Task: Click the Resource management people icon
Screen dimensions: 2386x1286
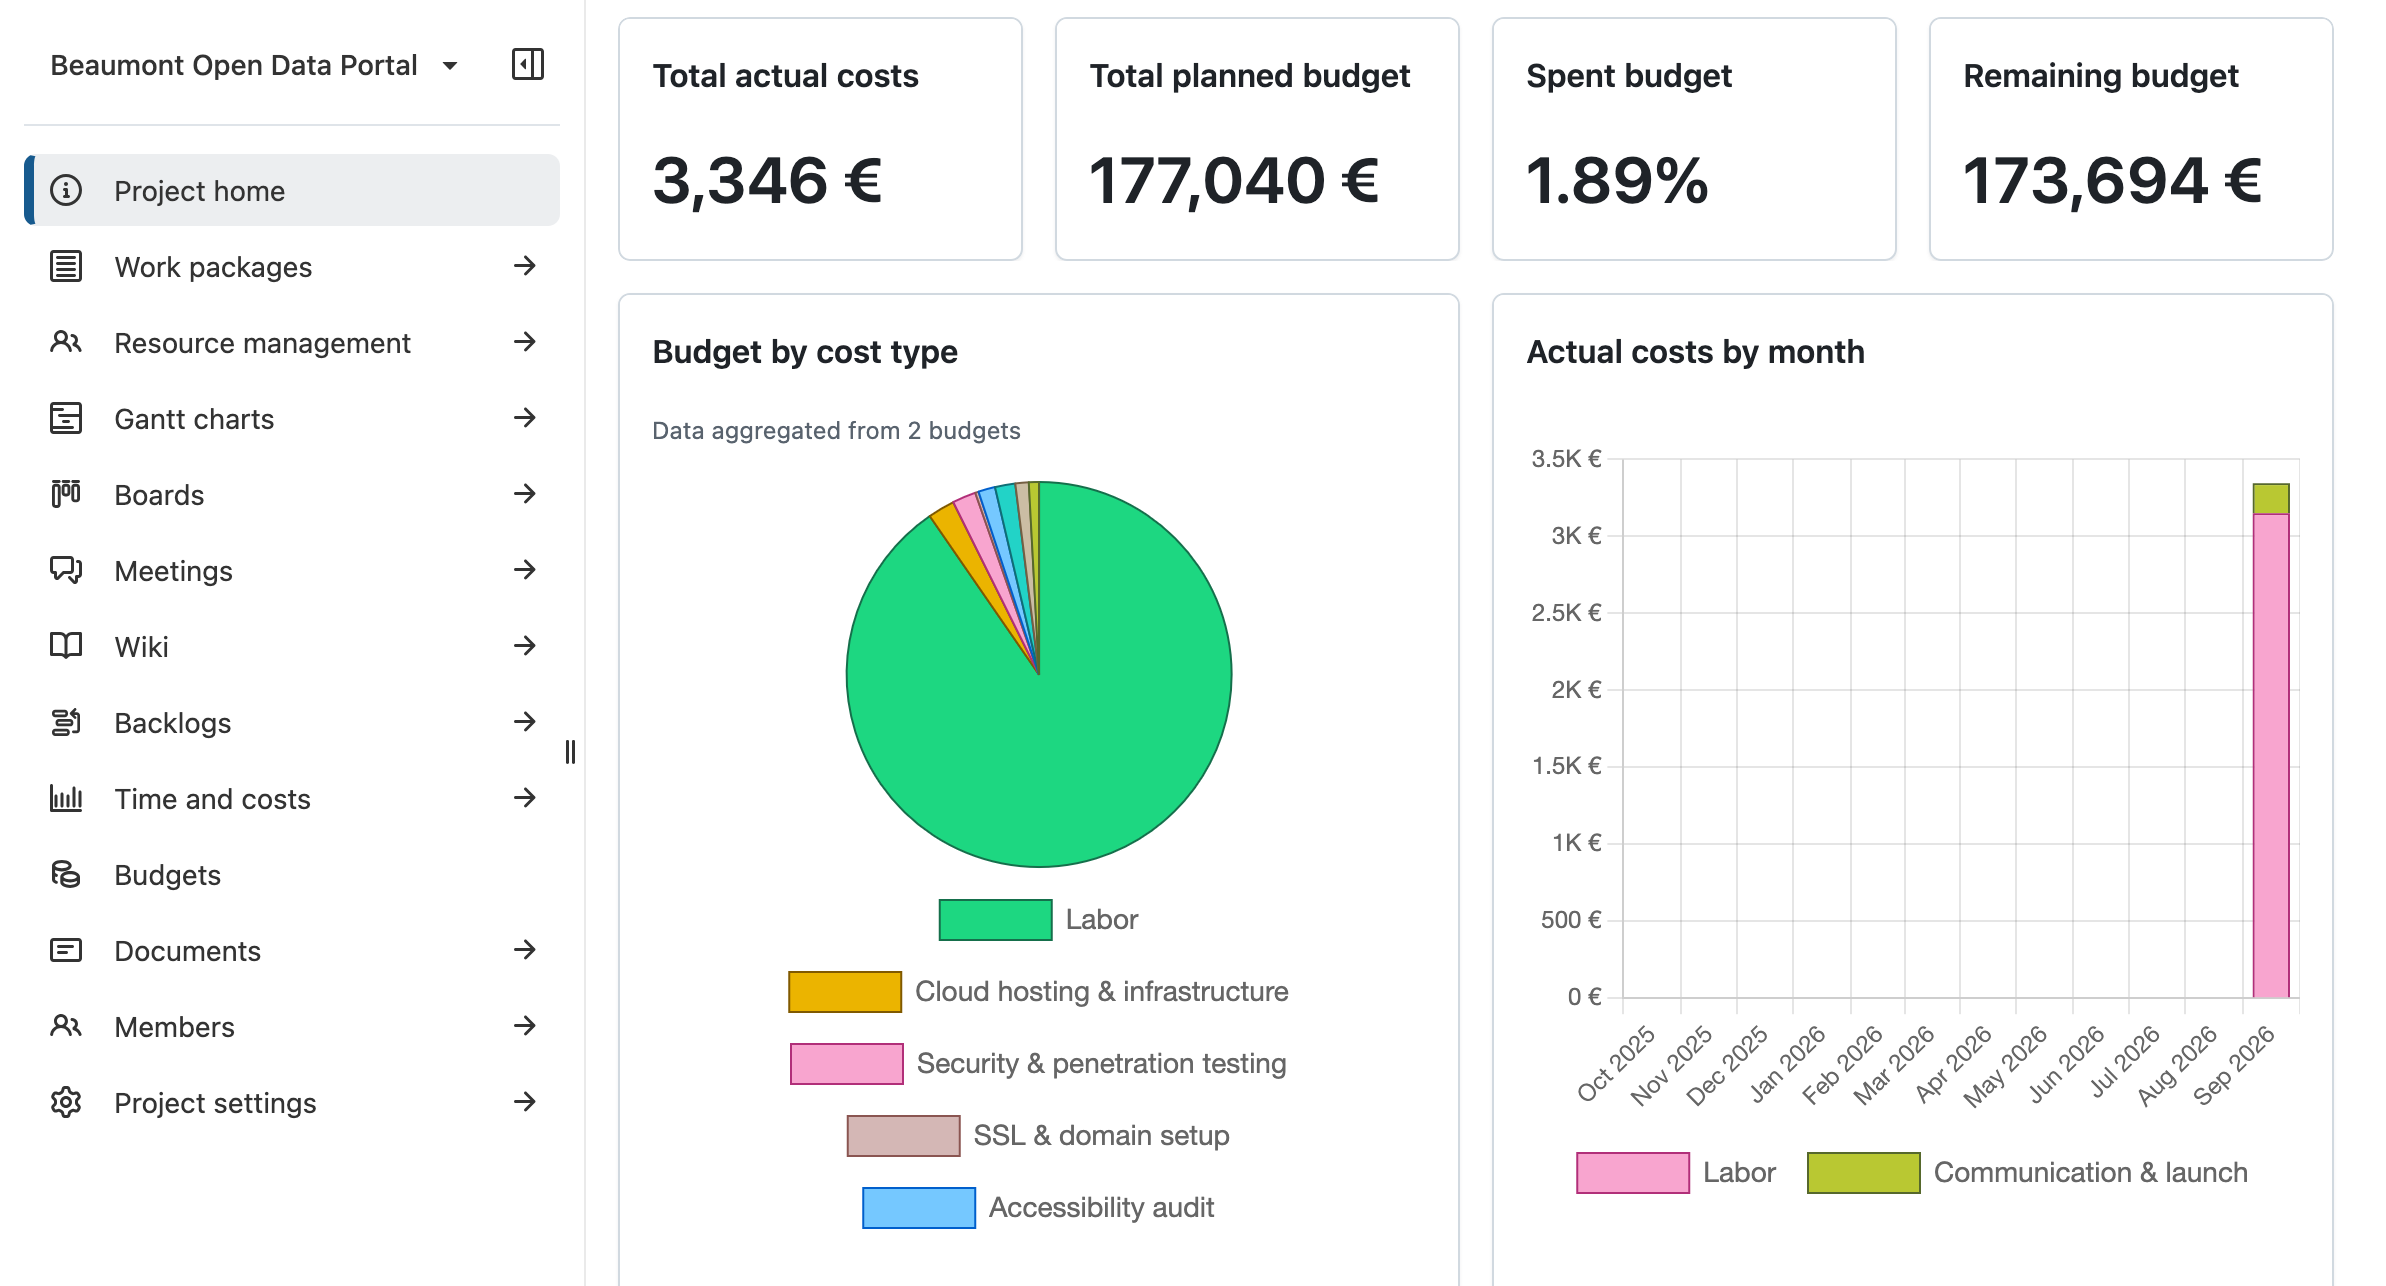Action: tap(66, 342)
